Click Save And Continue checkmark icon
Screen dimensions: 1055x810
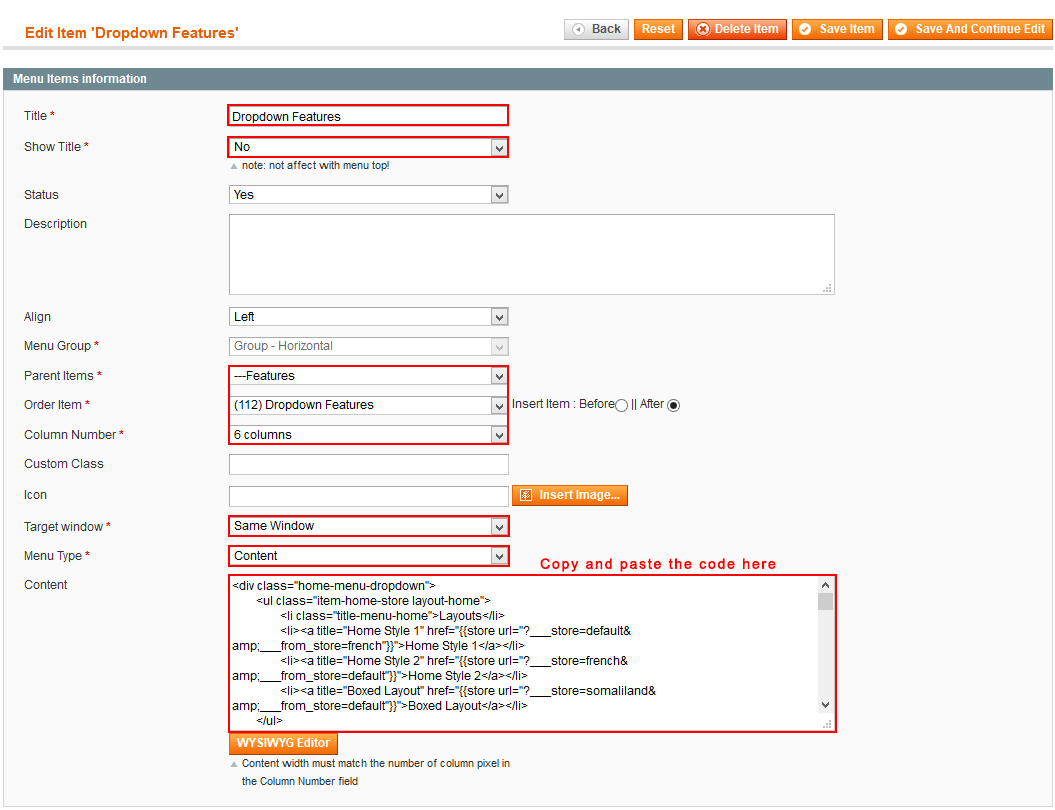901,29
